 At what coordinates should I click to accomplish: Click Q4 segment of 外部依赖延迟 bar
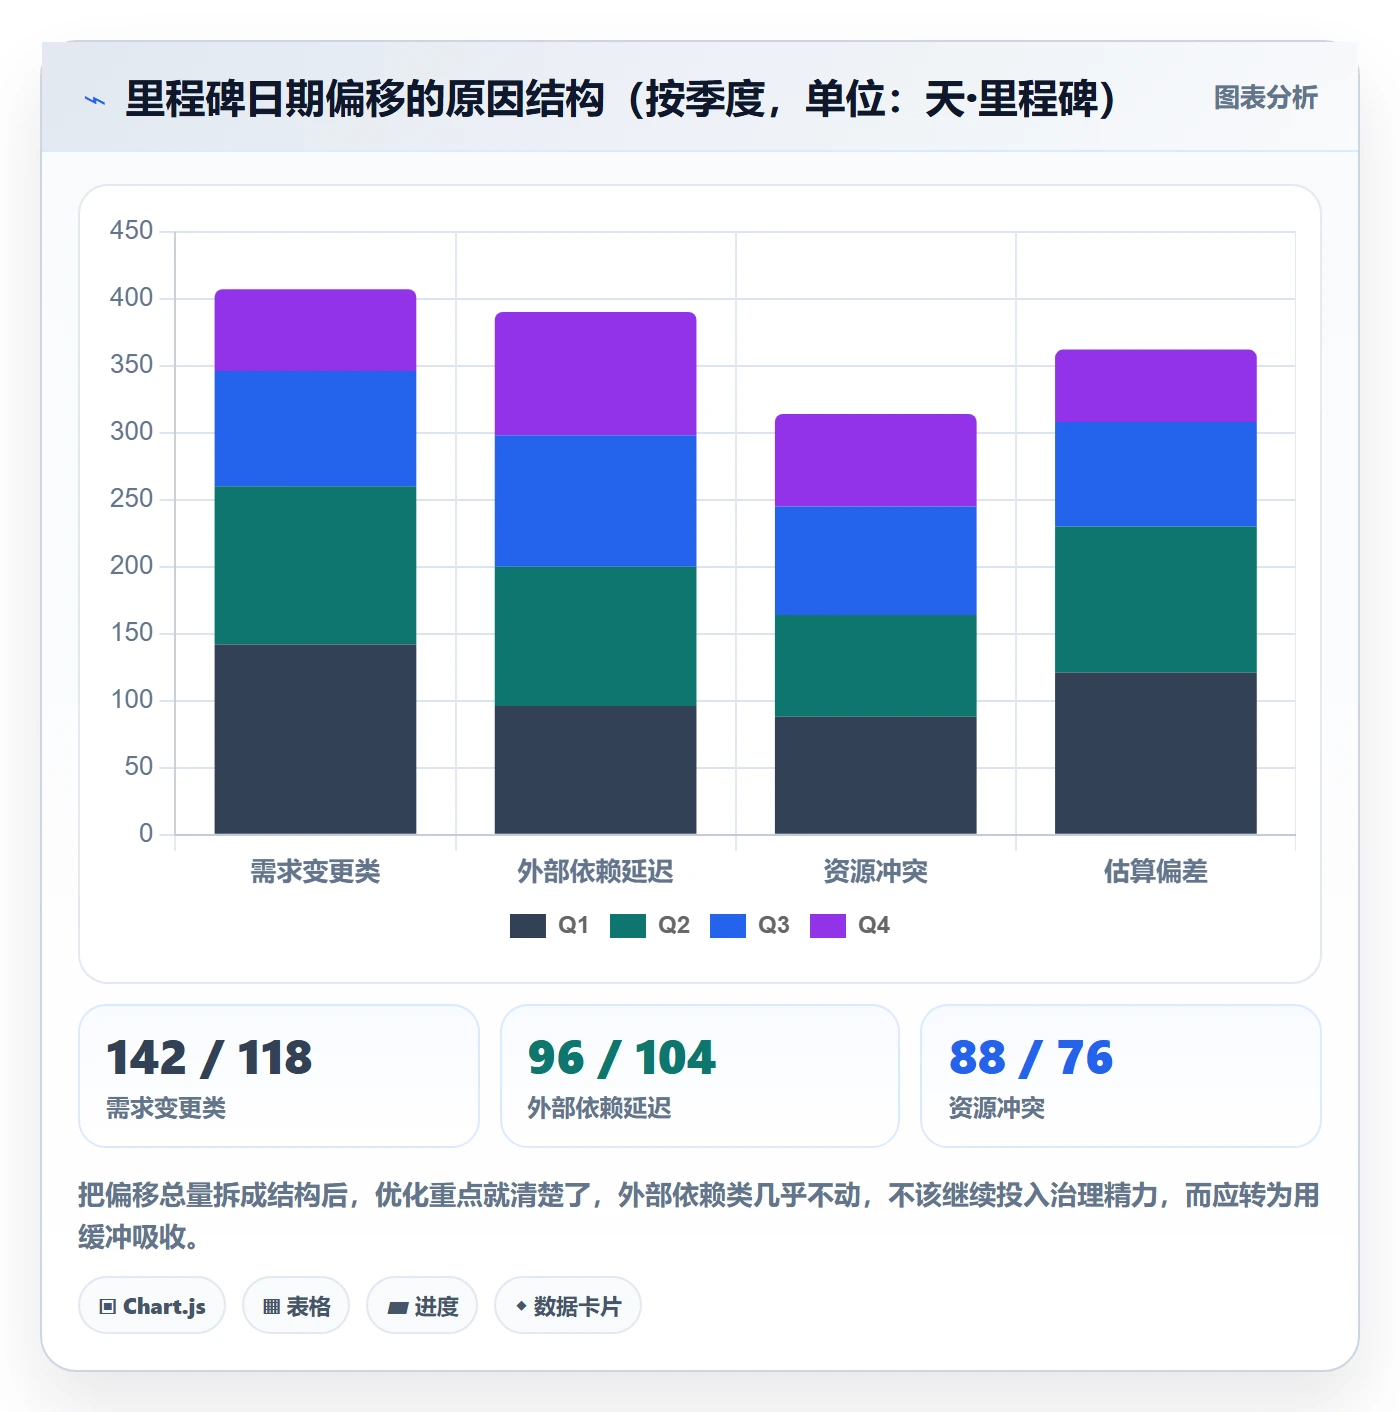[595, 374]
